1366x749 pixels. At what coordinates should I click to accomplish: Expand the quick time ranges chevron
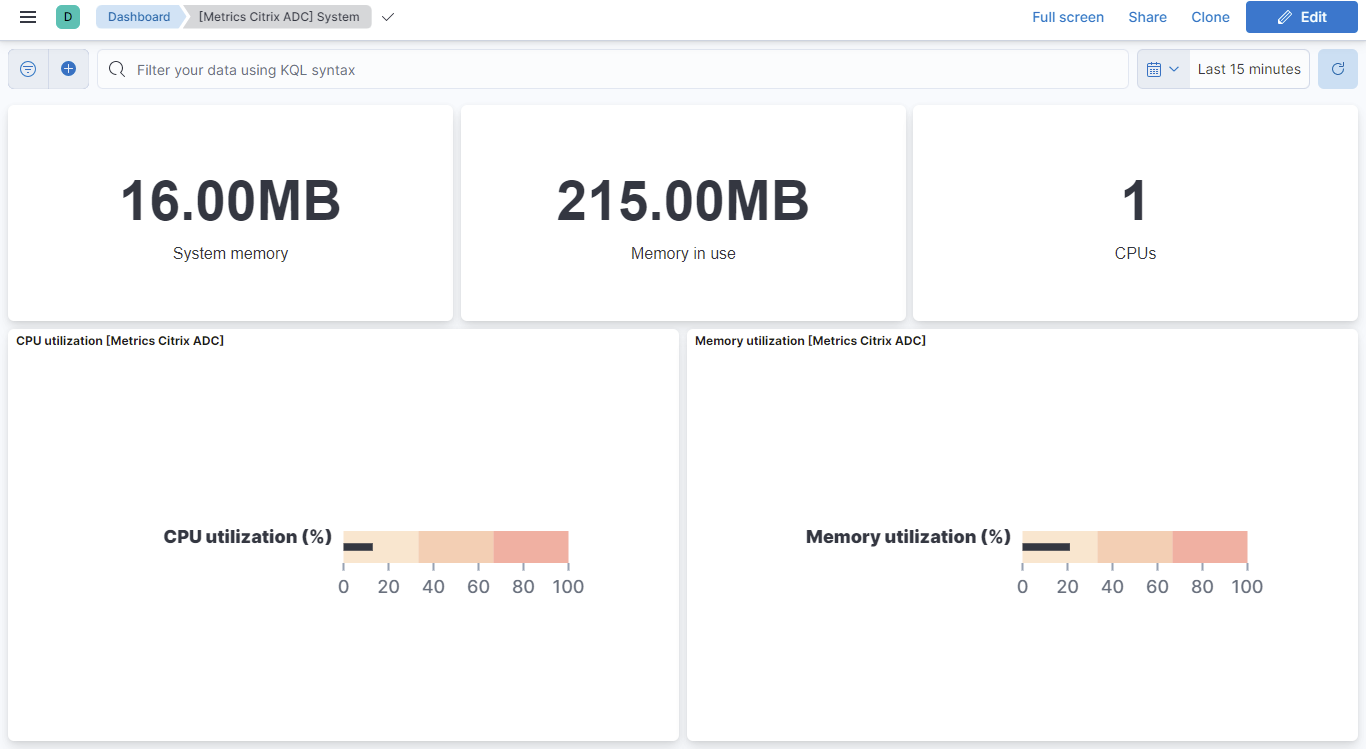coord(1174,68)
